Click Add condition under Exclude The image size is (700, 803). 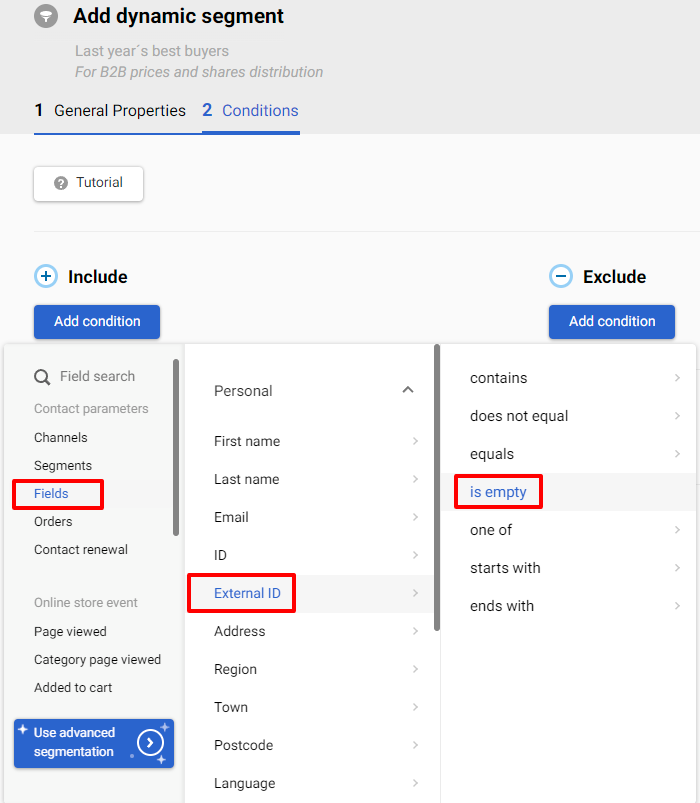611,322
